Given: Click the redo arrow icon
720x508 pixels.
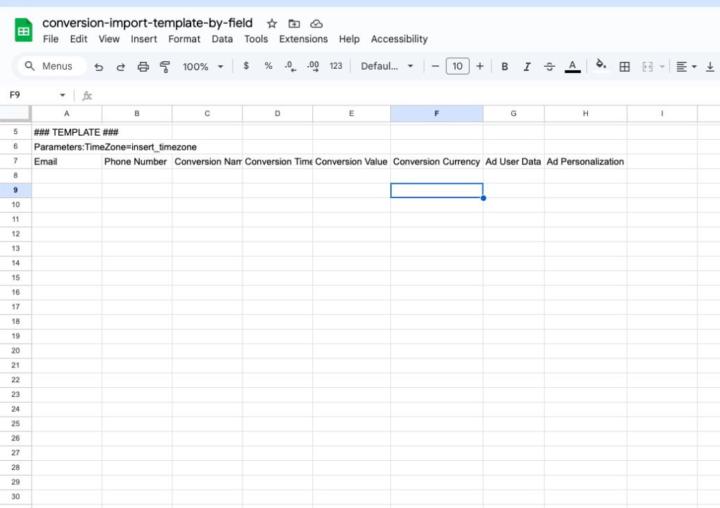Looking at the screenshot, I should click(x=121, y=67).
